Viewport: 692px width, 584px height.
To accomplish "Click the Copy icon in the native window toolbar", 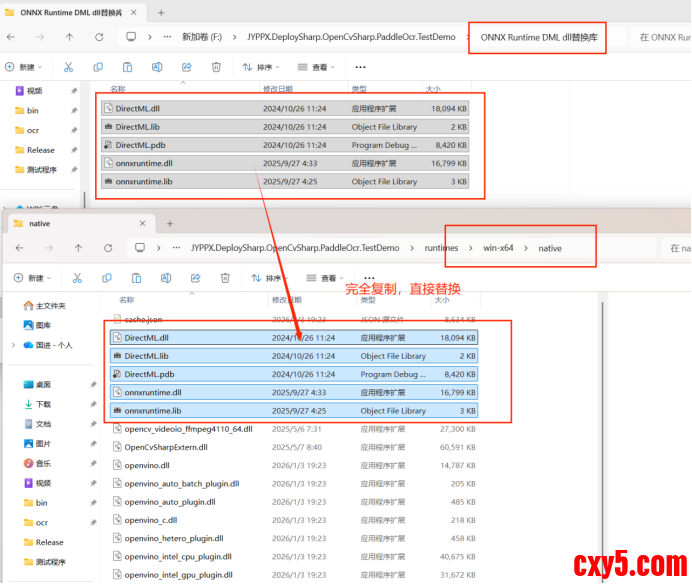I will pyautogui.click(x=106, y=277).
